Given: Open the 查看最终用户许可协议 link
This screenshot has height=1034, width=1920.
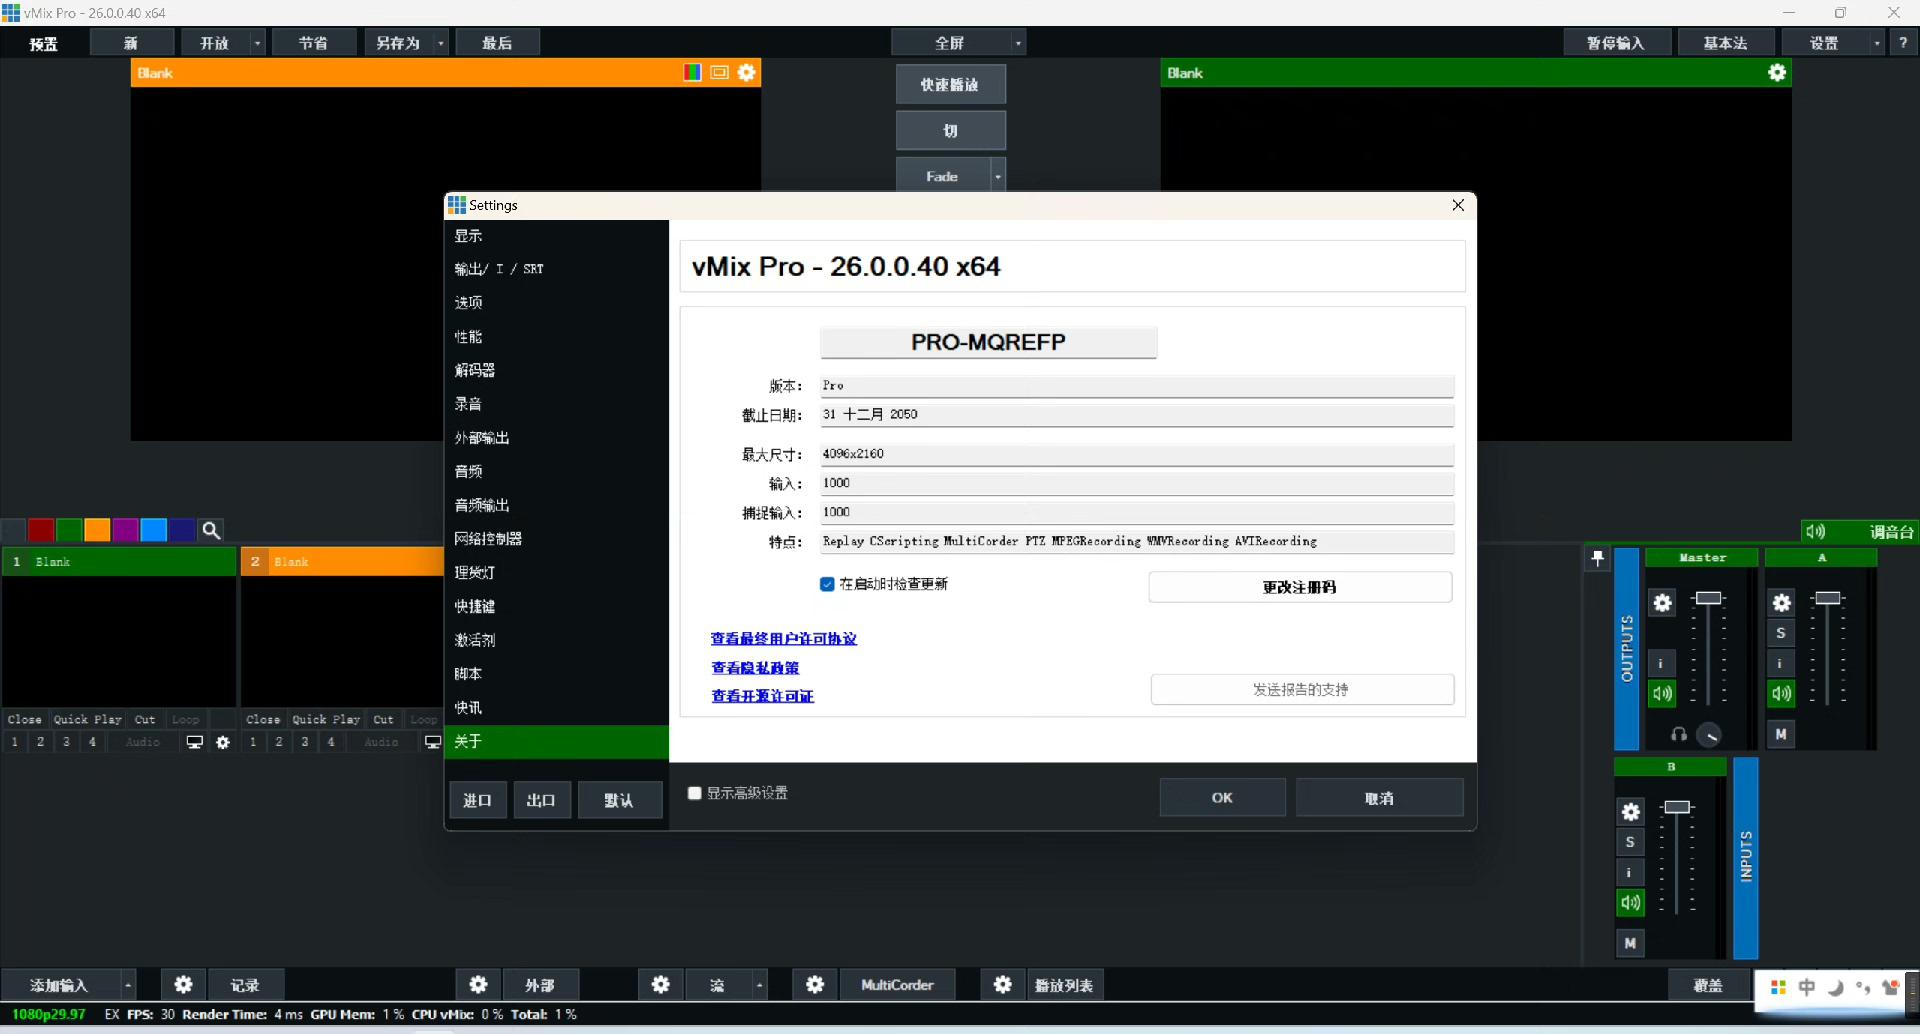Looking at the screenshot, I should click(x=784, y=638).
